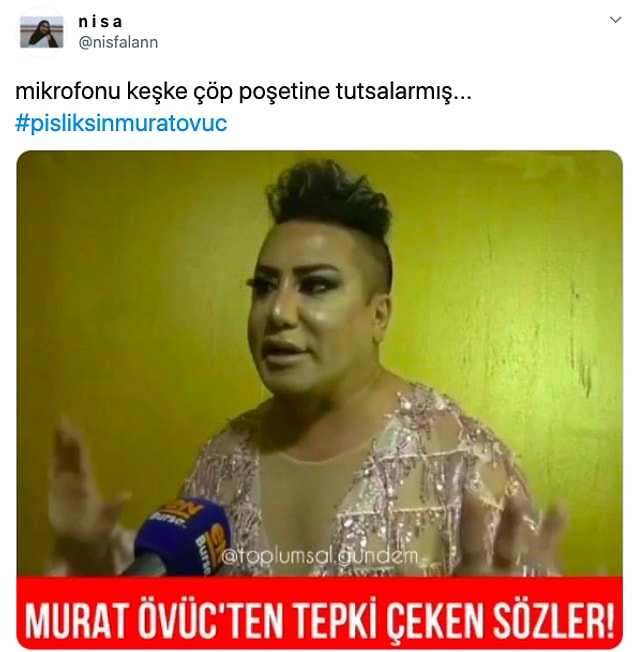Visit the @nisfalann handle link
The width and height of the screenshot is (635, 652).
point(118,42)
